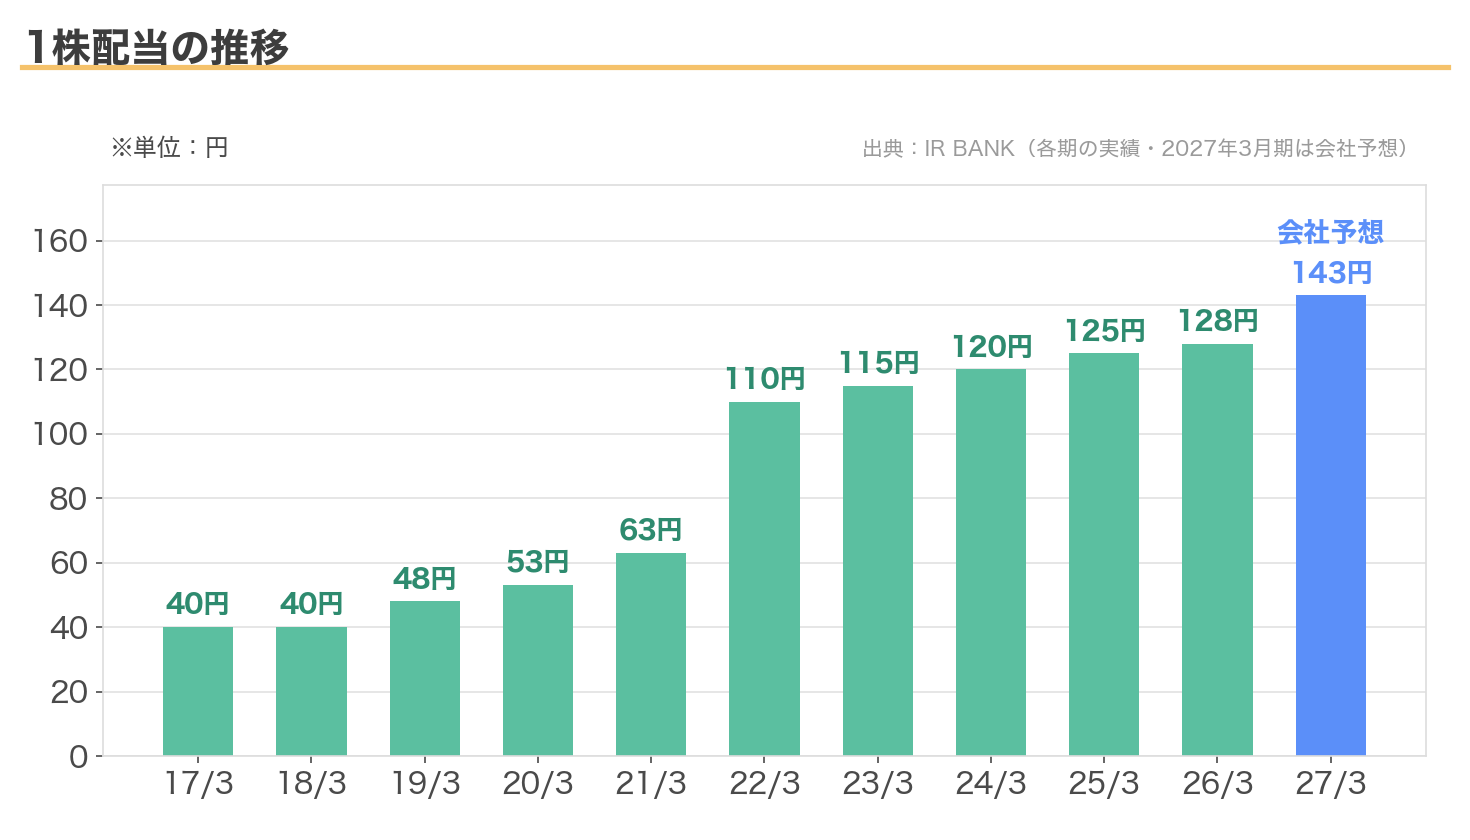Click the 80 y-axis tick label
Screen dimensions: 1470x840
[x=69, y=499]
